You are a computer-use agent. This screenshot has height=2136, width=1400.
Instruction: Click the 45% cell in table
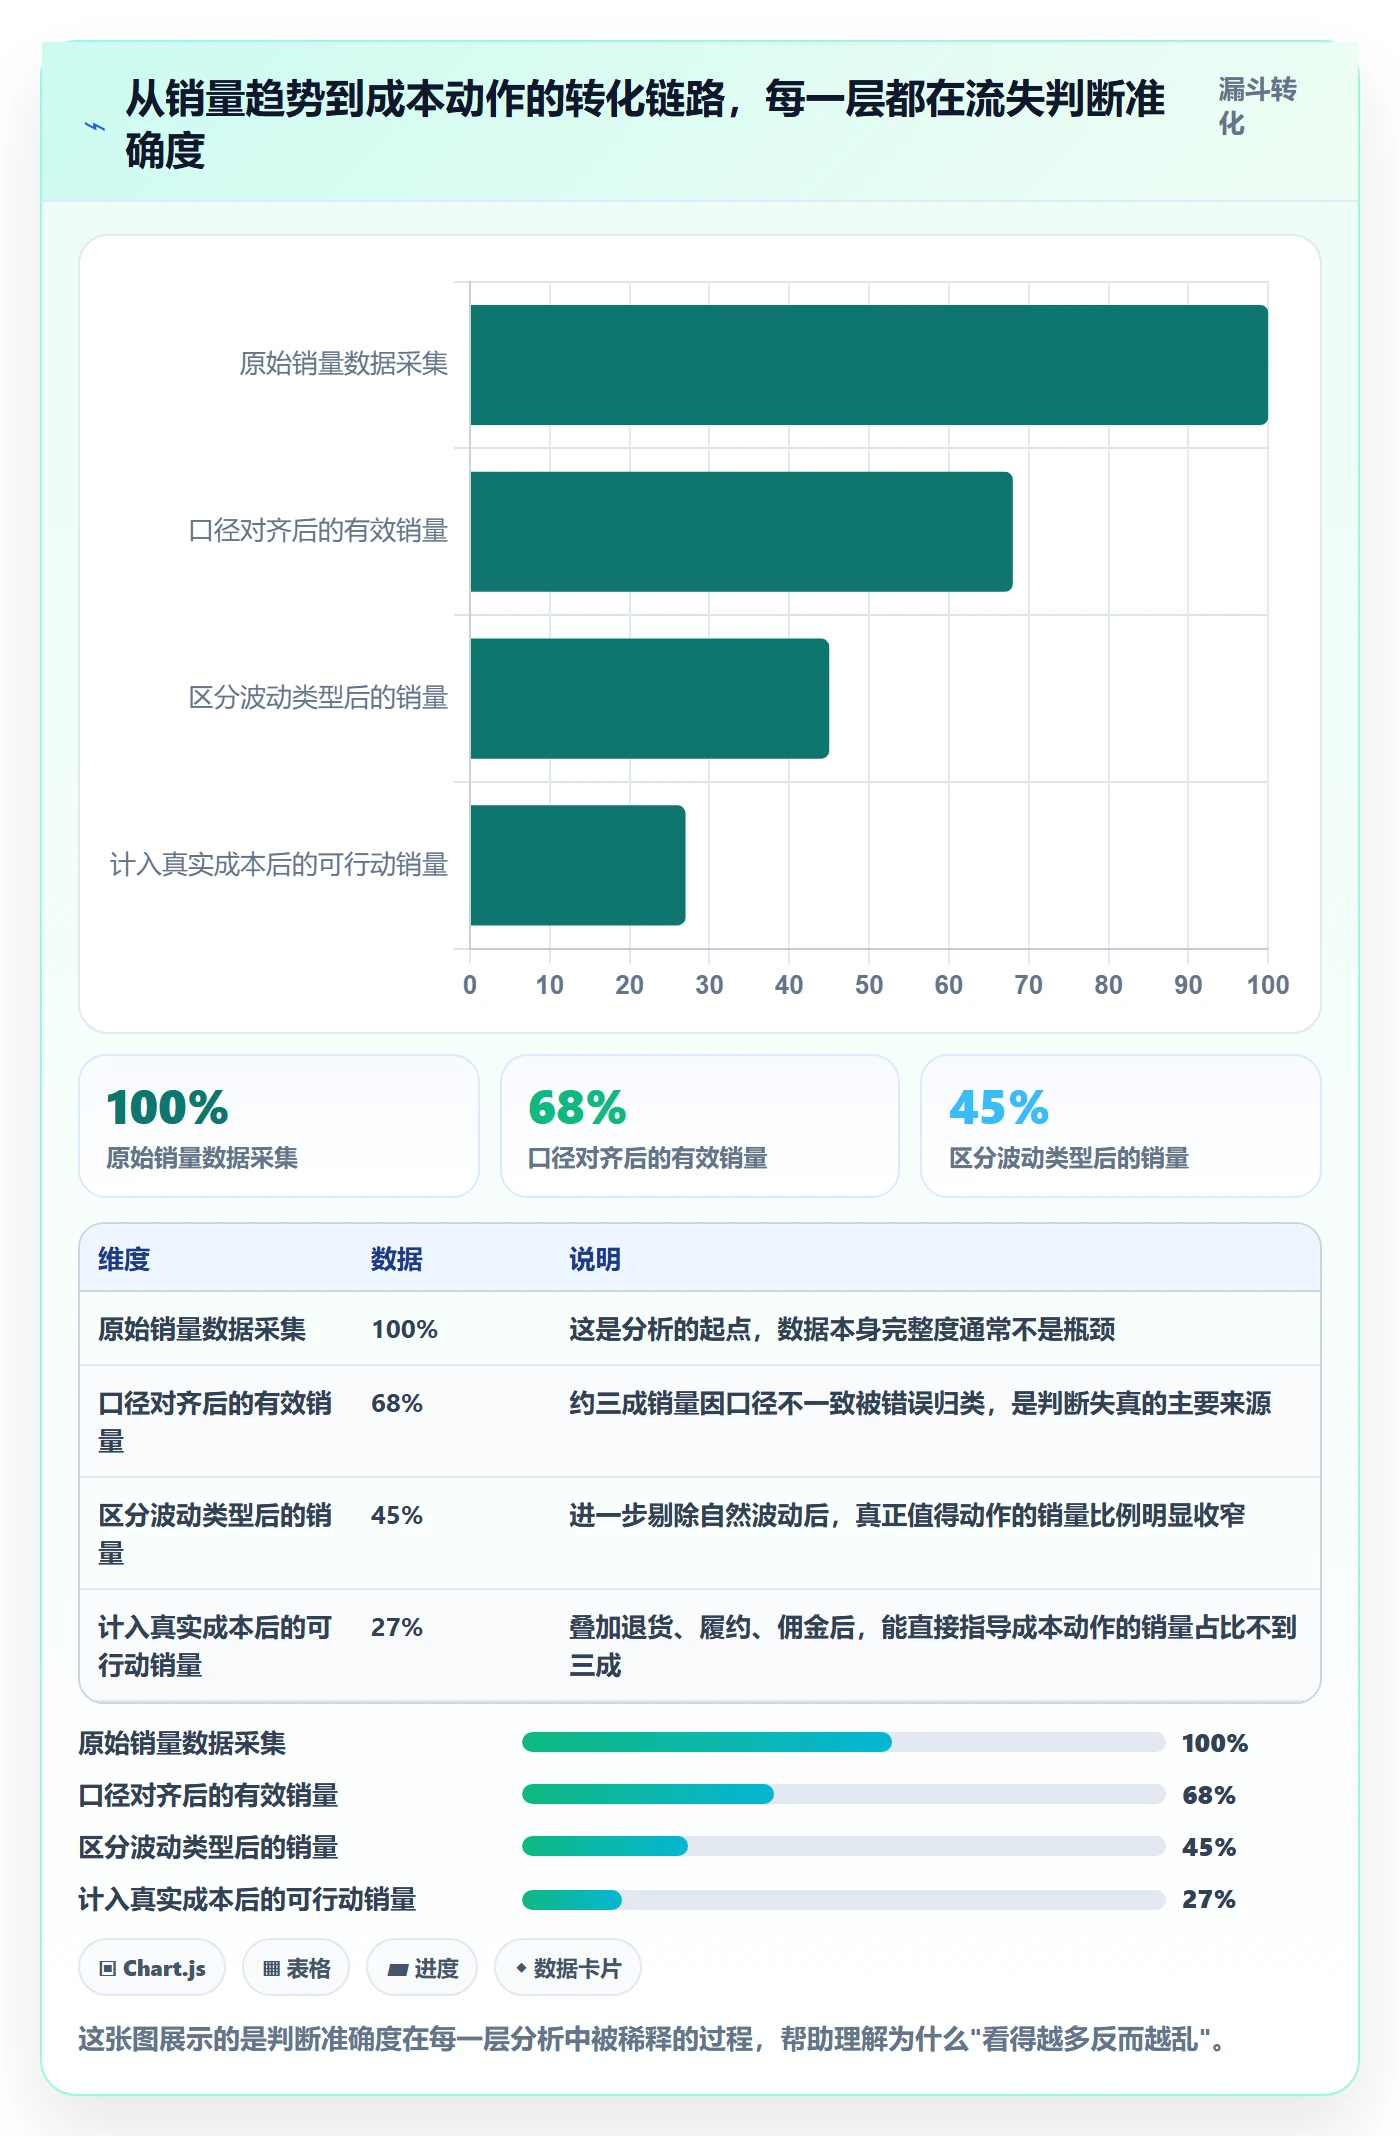point(397,1515)
